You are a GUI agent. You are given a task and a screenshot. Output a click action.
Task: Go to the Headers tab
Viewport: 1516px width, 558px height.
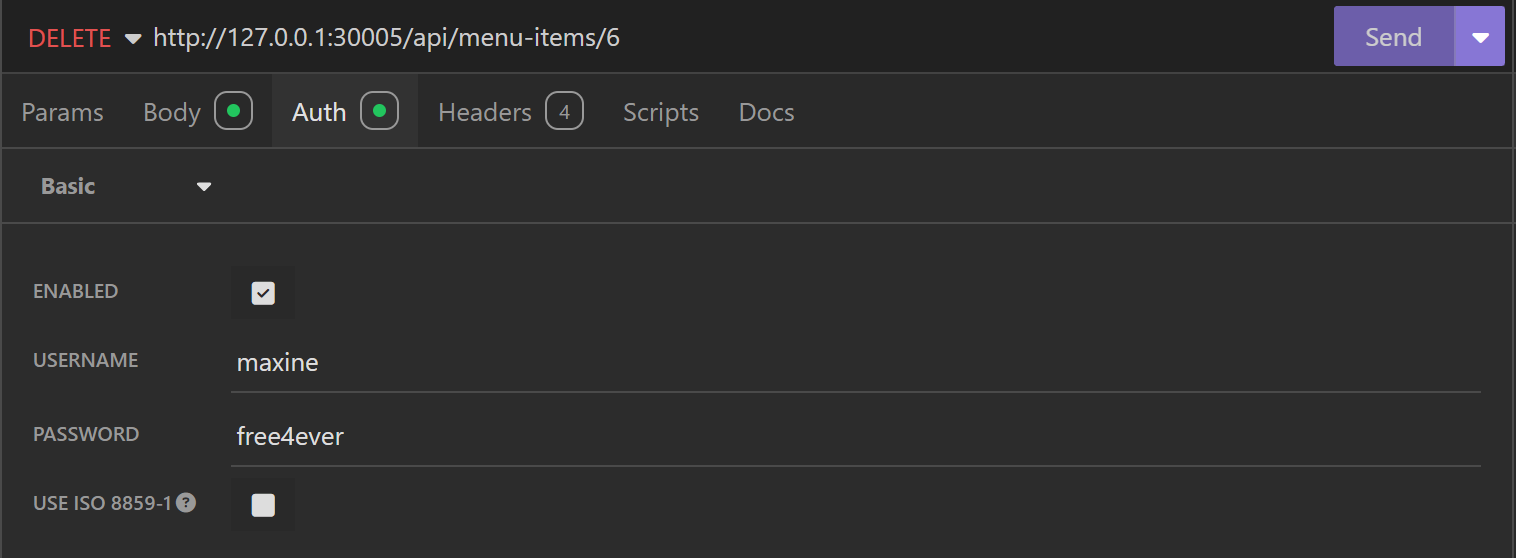pos(485,112)
